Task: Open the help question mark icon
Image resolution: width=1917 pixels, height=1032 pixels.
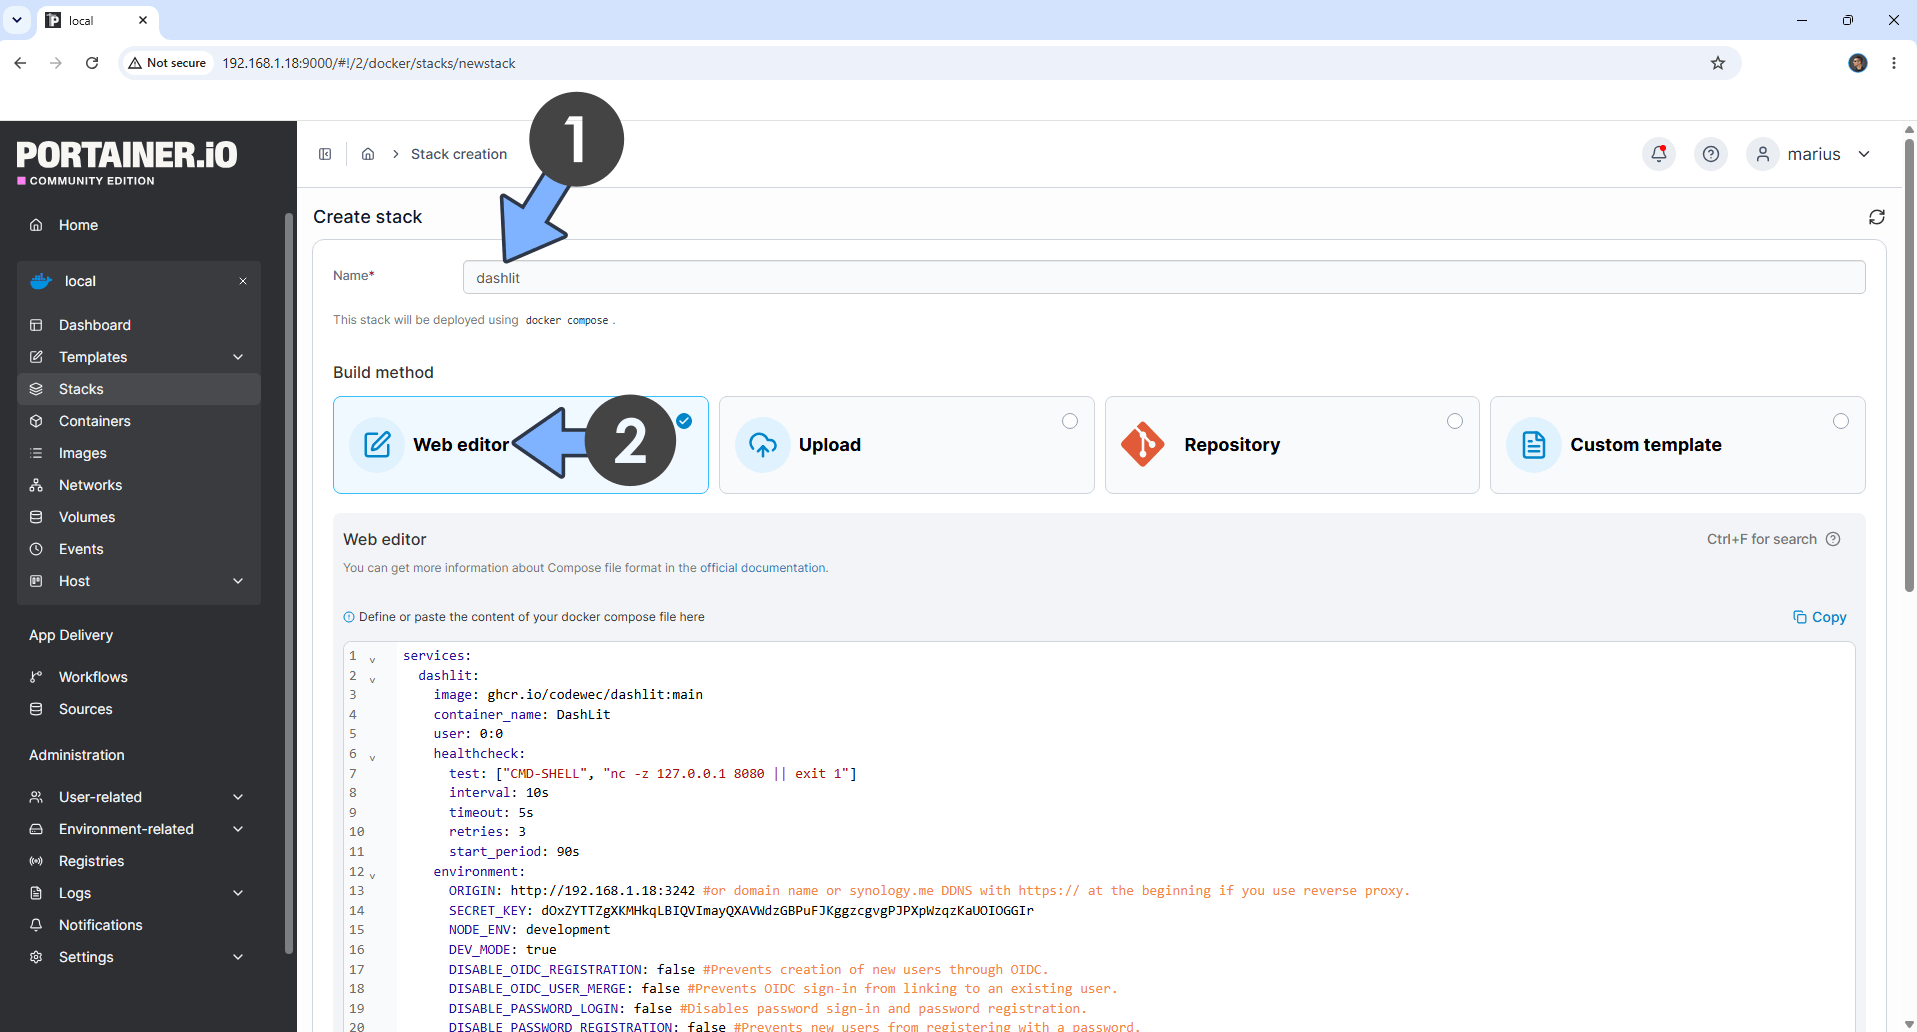Action: pos(1711,154)
